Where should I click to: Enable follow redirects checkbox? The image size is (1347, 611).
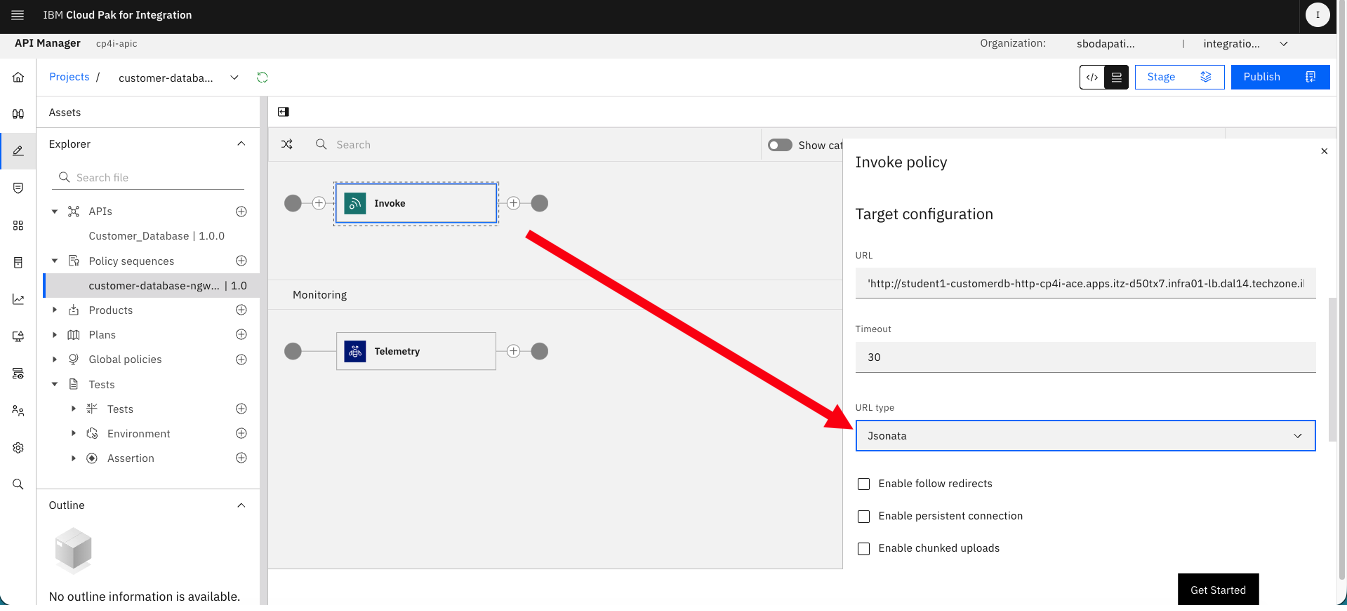tap(864, 484)
